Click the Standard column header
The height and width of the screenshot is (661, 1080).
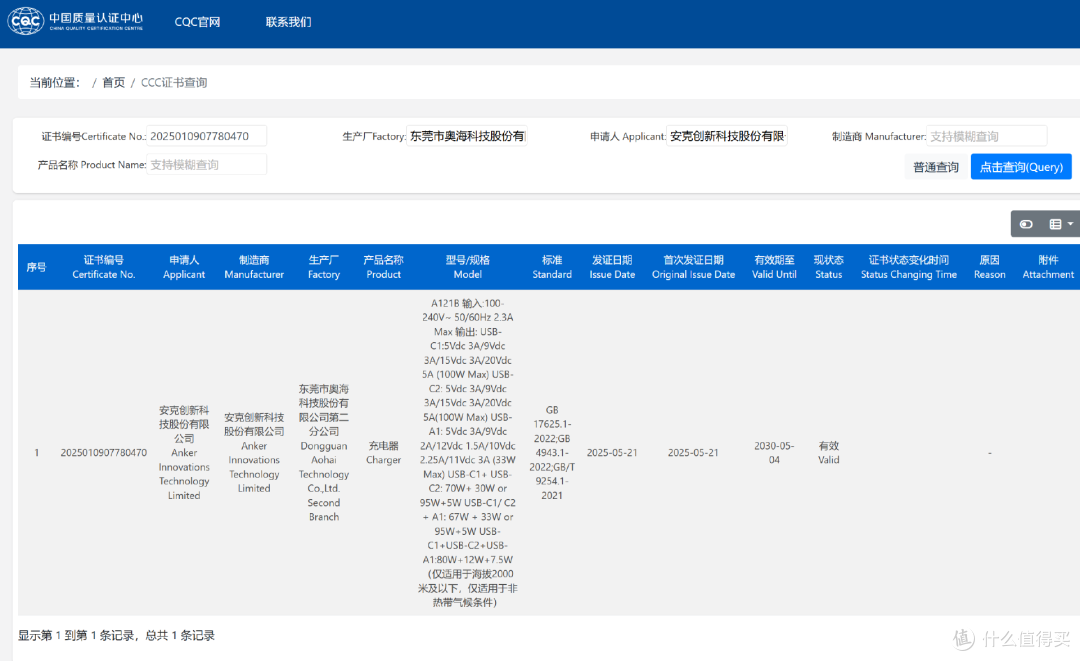(x=552, y=267)
